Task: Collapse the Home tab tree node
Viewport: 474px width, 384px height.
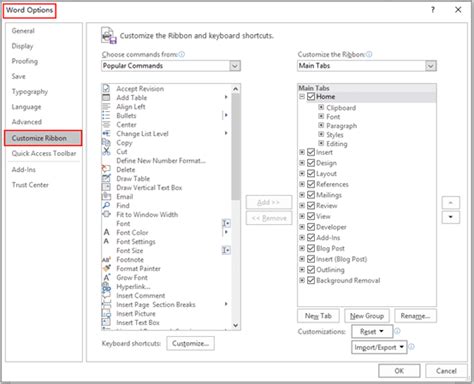Action: coord(302,97)
